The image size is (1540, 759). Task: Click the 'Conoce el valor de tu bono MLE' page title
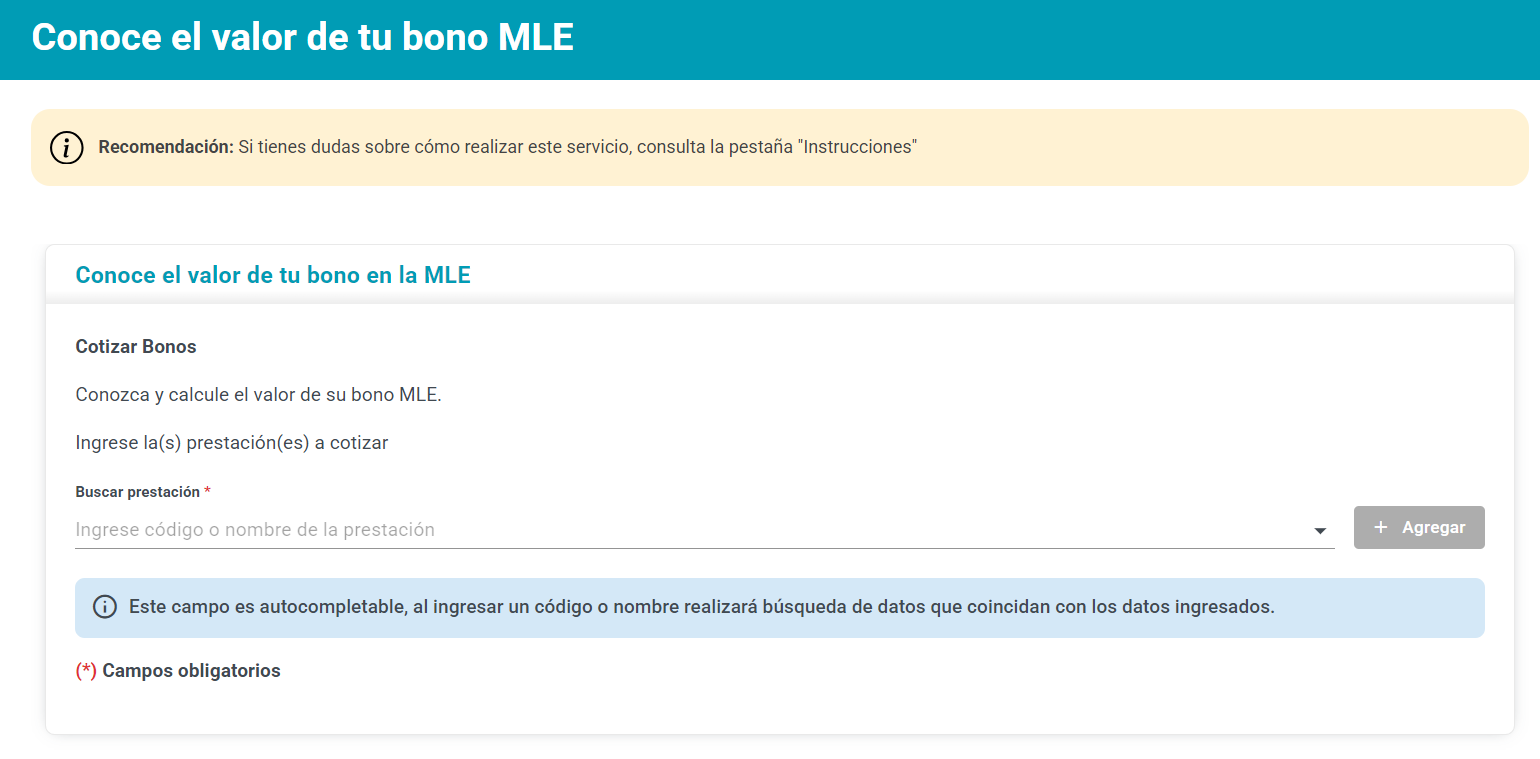pos(303,38)
